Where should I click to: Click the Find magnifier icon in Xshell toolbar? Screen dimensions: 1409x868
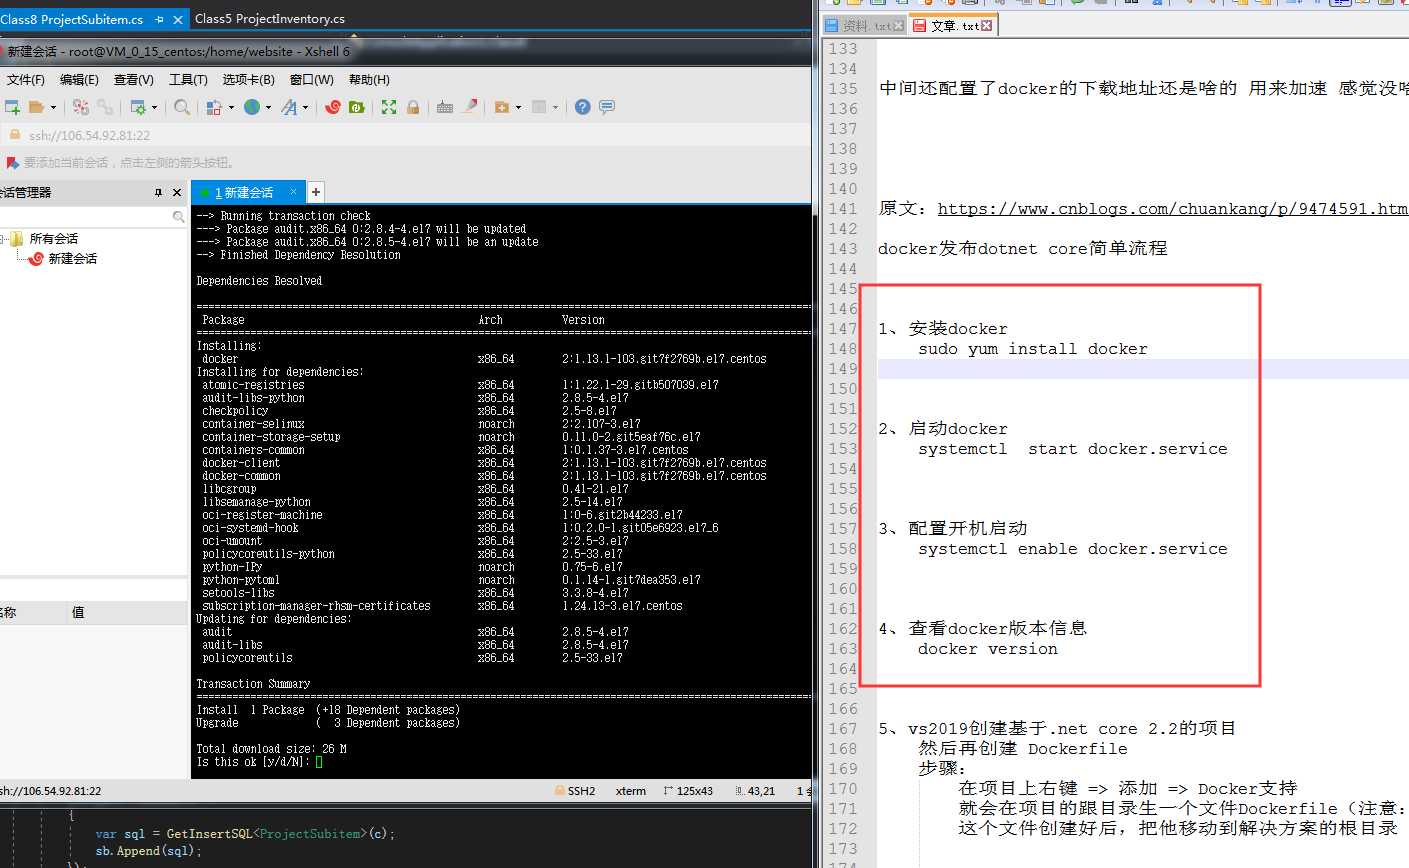182,107
